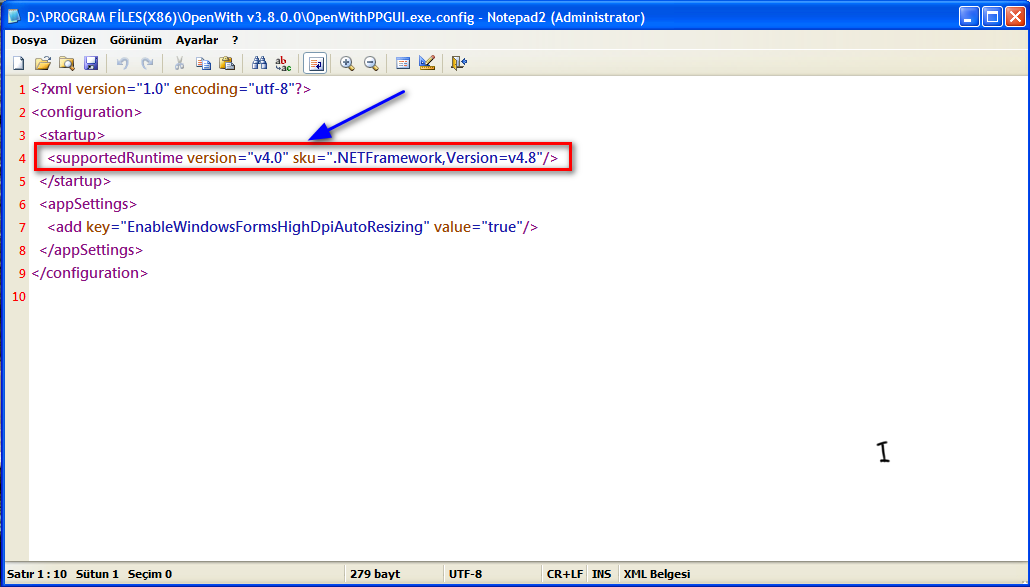Viewport: 1030px width, 587px height.
Task: Click the Undo arrow icon
Action: (x=123, y=63)
